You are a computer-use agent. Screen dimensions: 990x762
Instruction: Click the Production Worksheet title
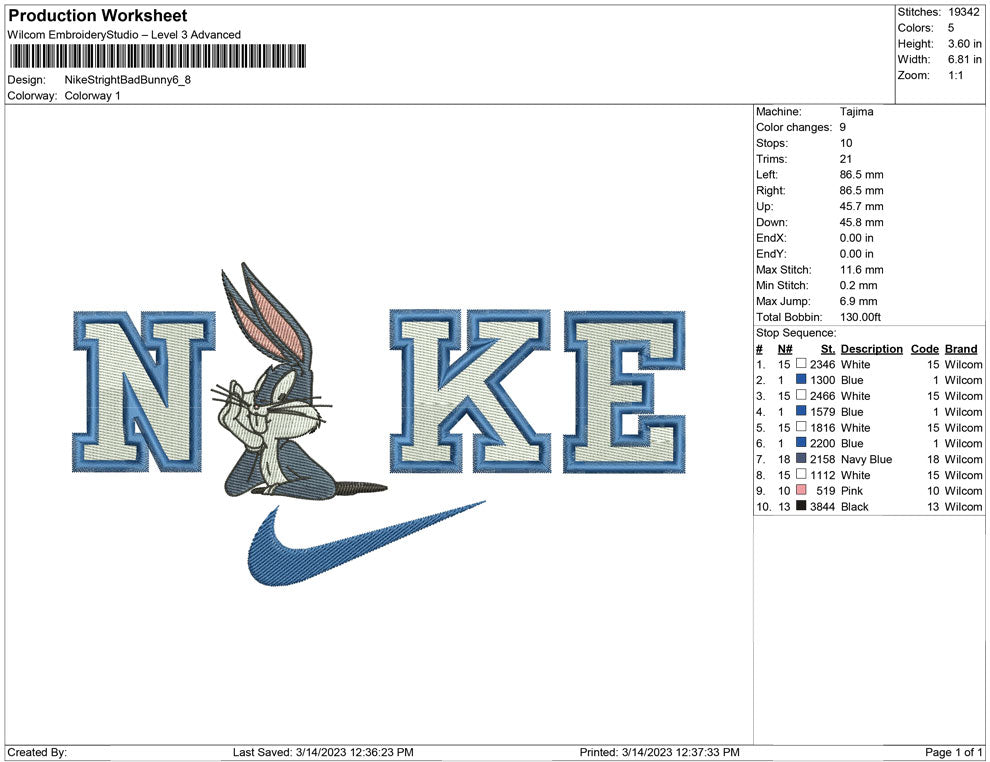click(98, 15)
